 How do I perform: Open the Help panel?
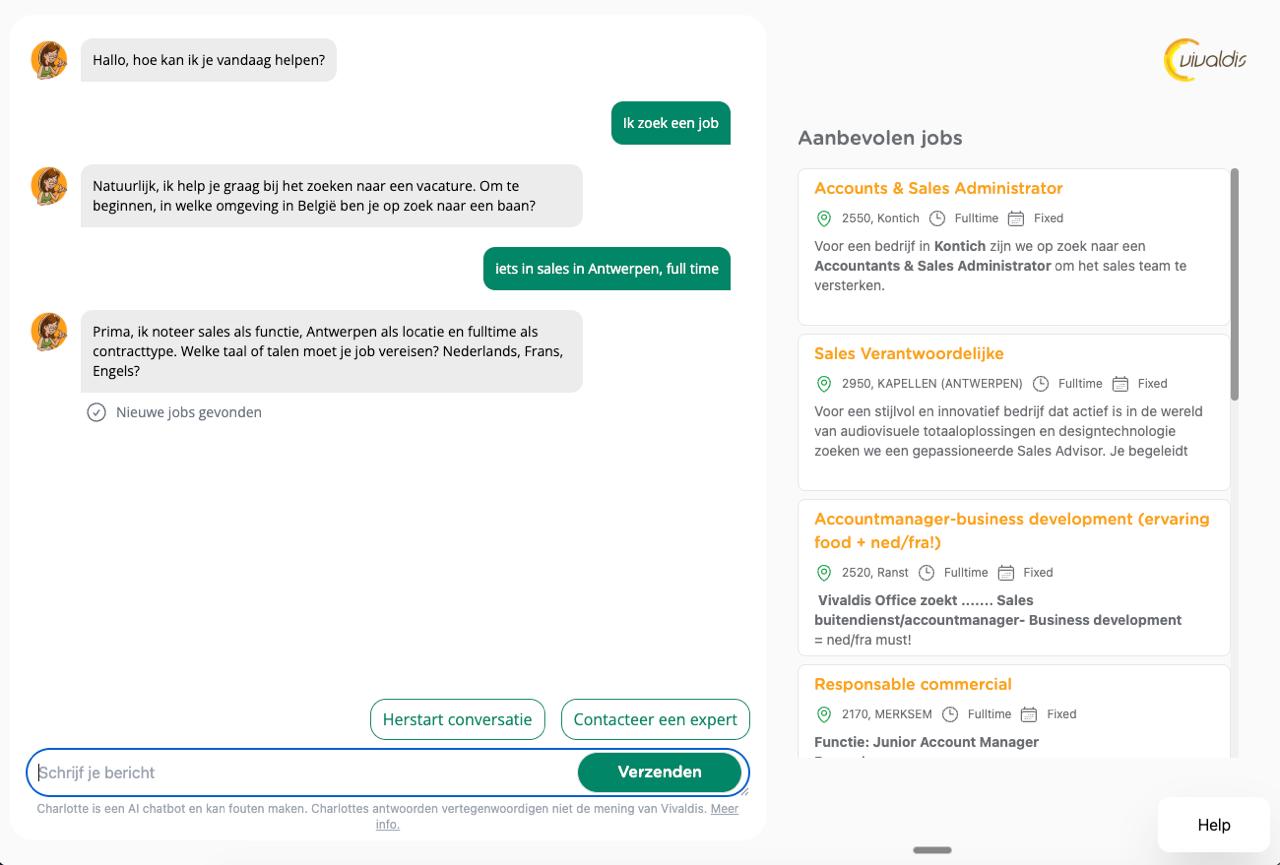coord(1213,824)
